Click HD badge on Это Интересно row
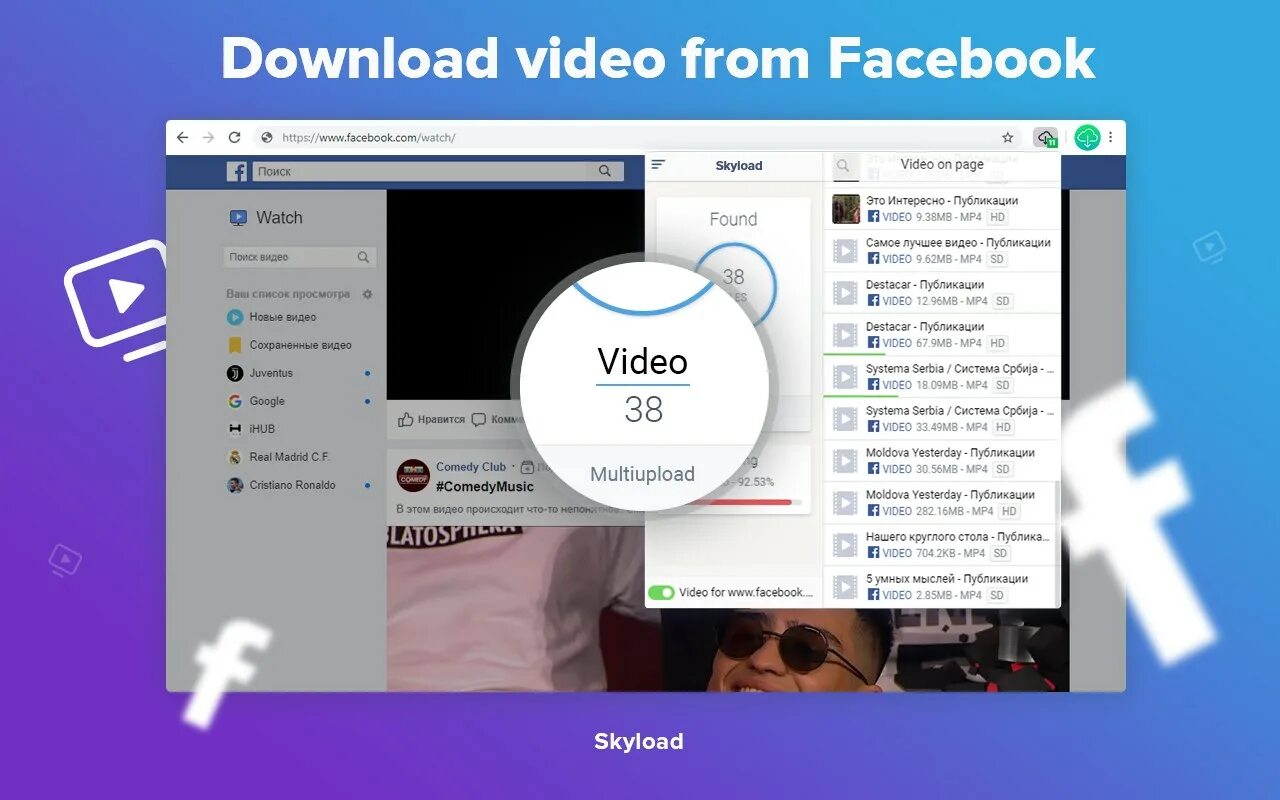The width and height of the screenshot is (1280, 800). point(997,217)
